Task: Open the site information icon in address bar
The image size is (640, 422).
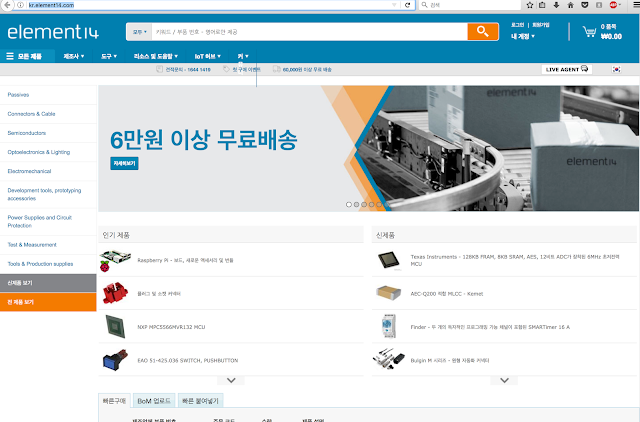Action: tap(20, 5)
